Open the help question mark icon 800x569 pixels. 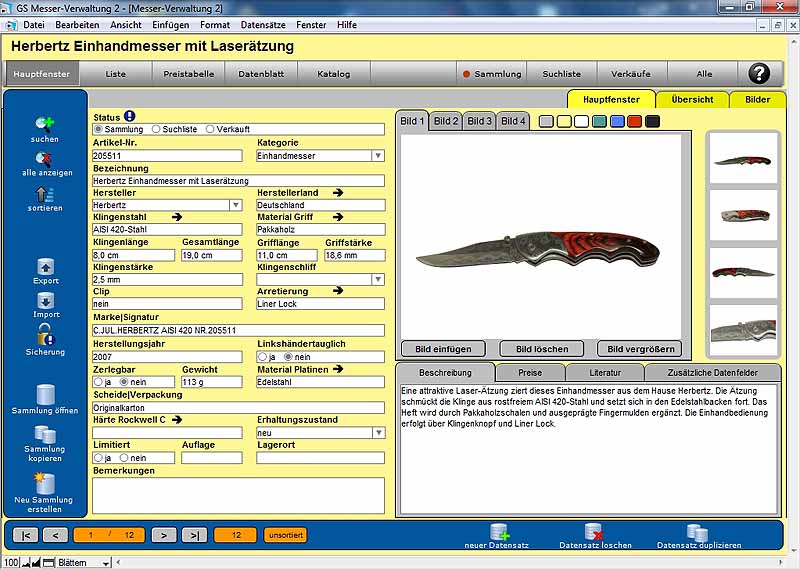[760, 73]
